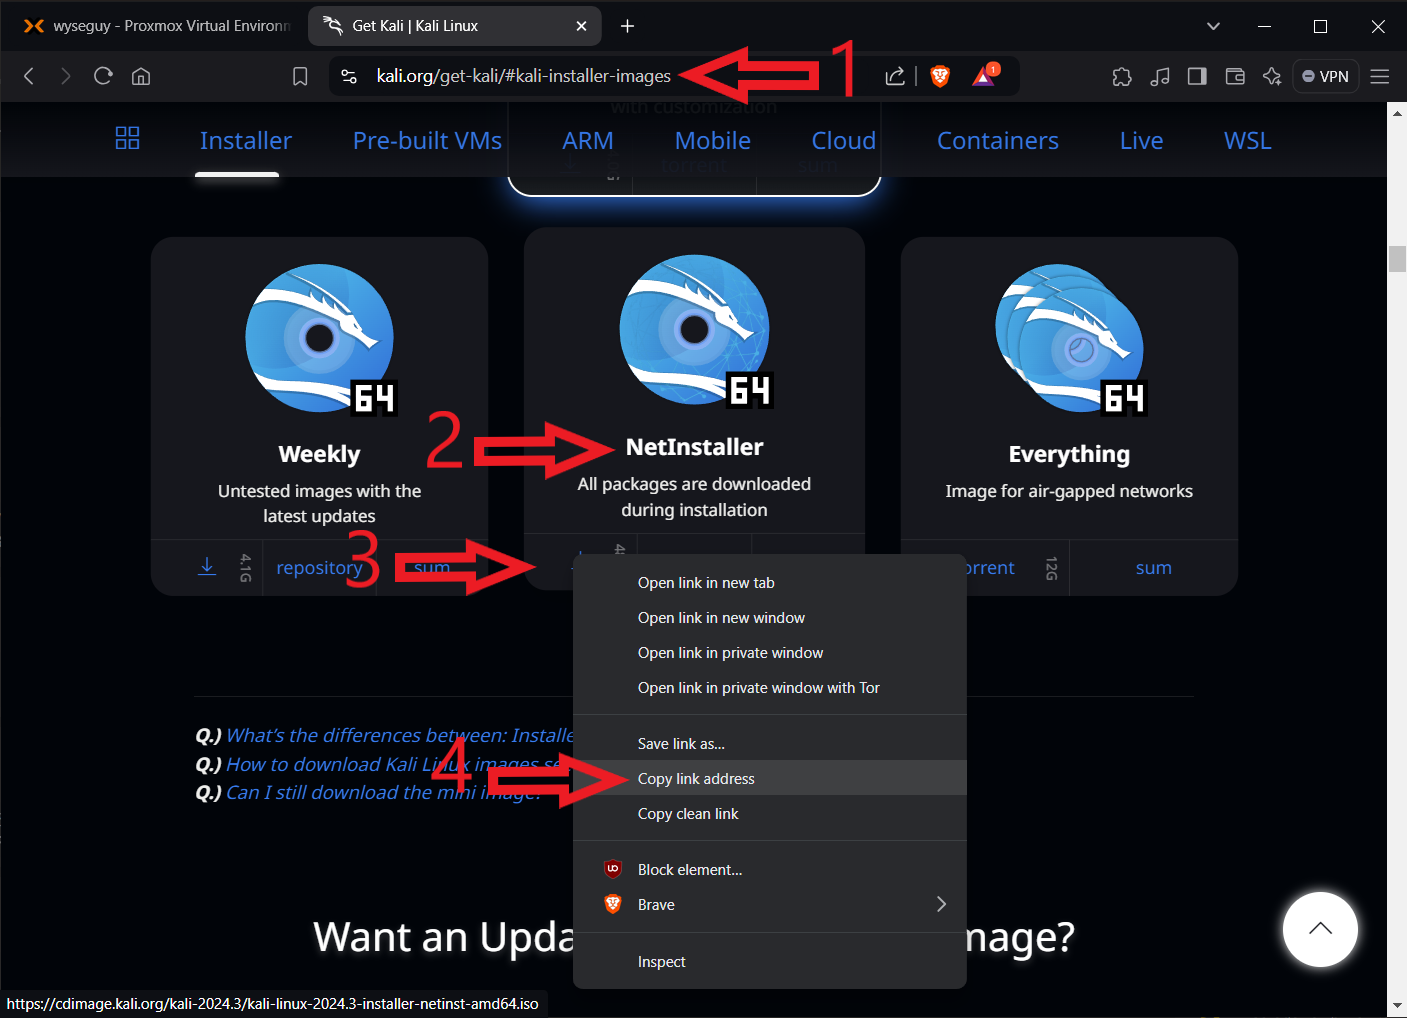Screen dimensions: 1407x1018
Task: Choose Copy link address
Action: point(770,779)
